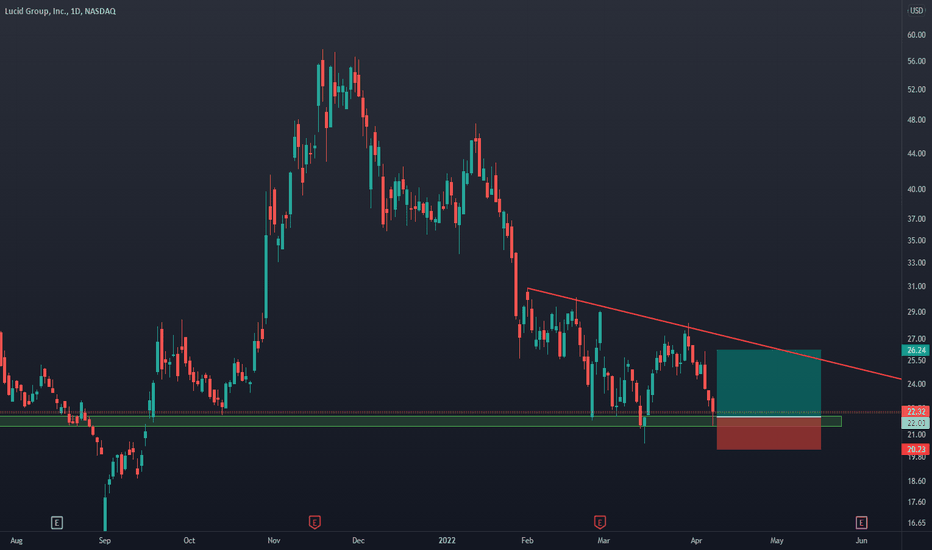Click the Aug label on time axis

tap(17, 540)
